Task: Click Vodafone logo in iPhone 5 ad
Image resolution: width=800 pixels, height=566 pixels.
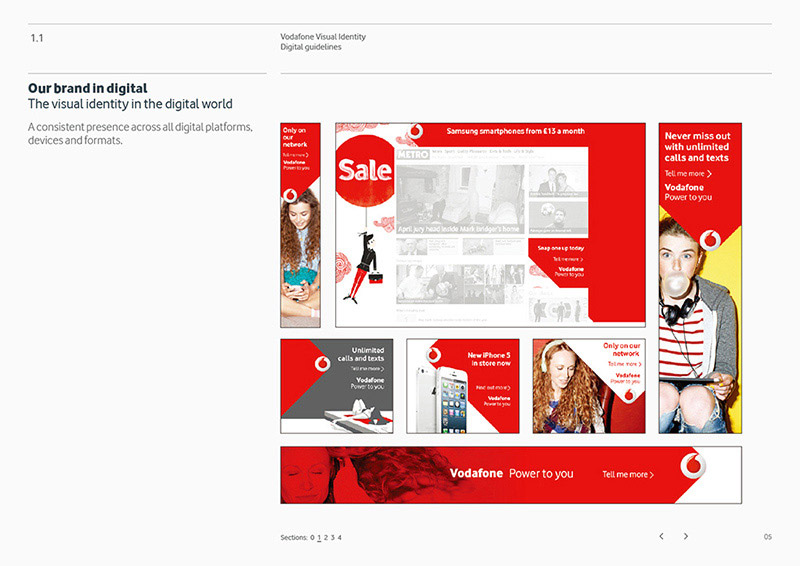Action: (434, 354)
